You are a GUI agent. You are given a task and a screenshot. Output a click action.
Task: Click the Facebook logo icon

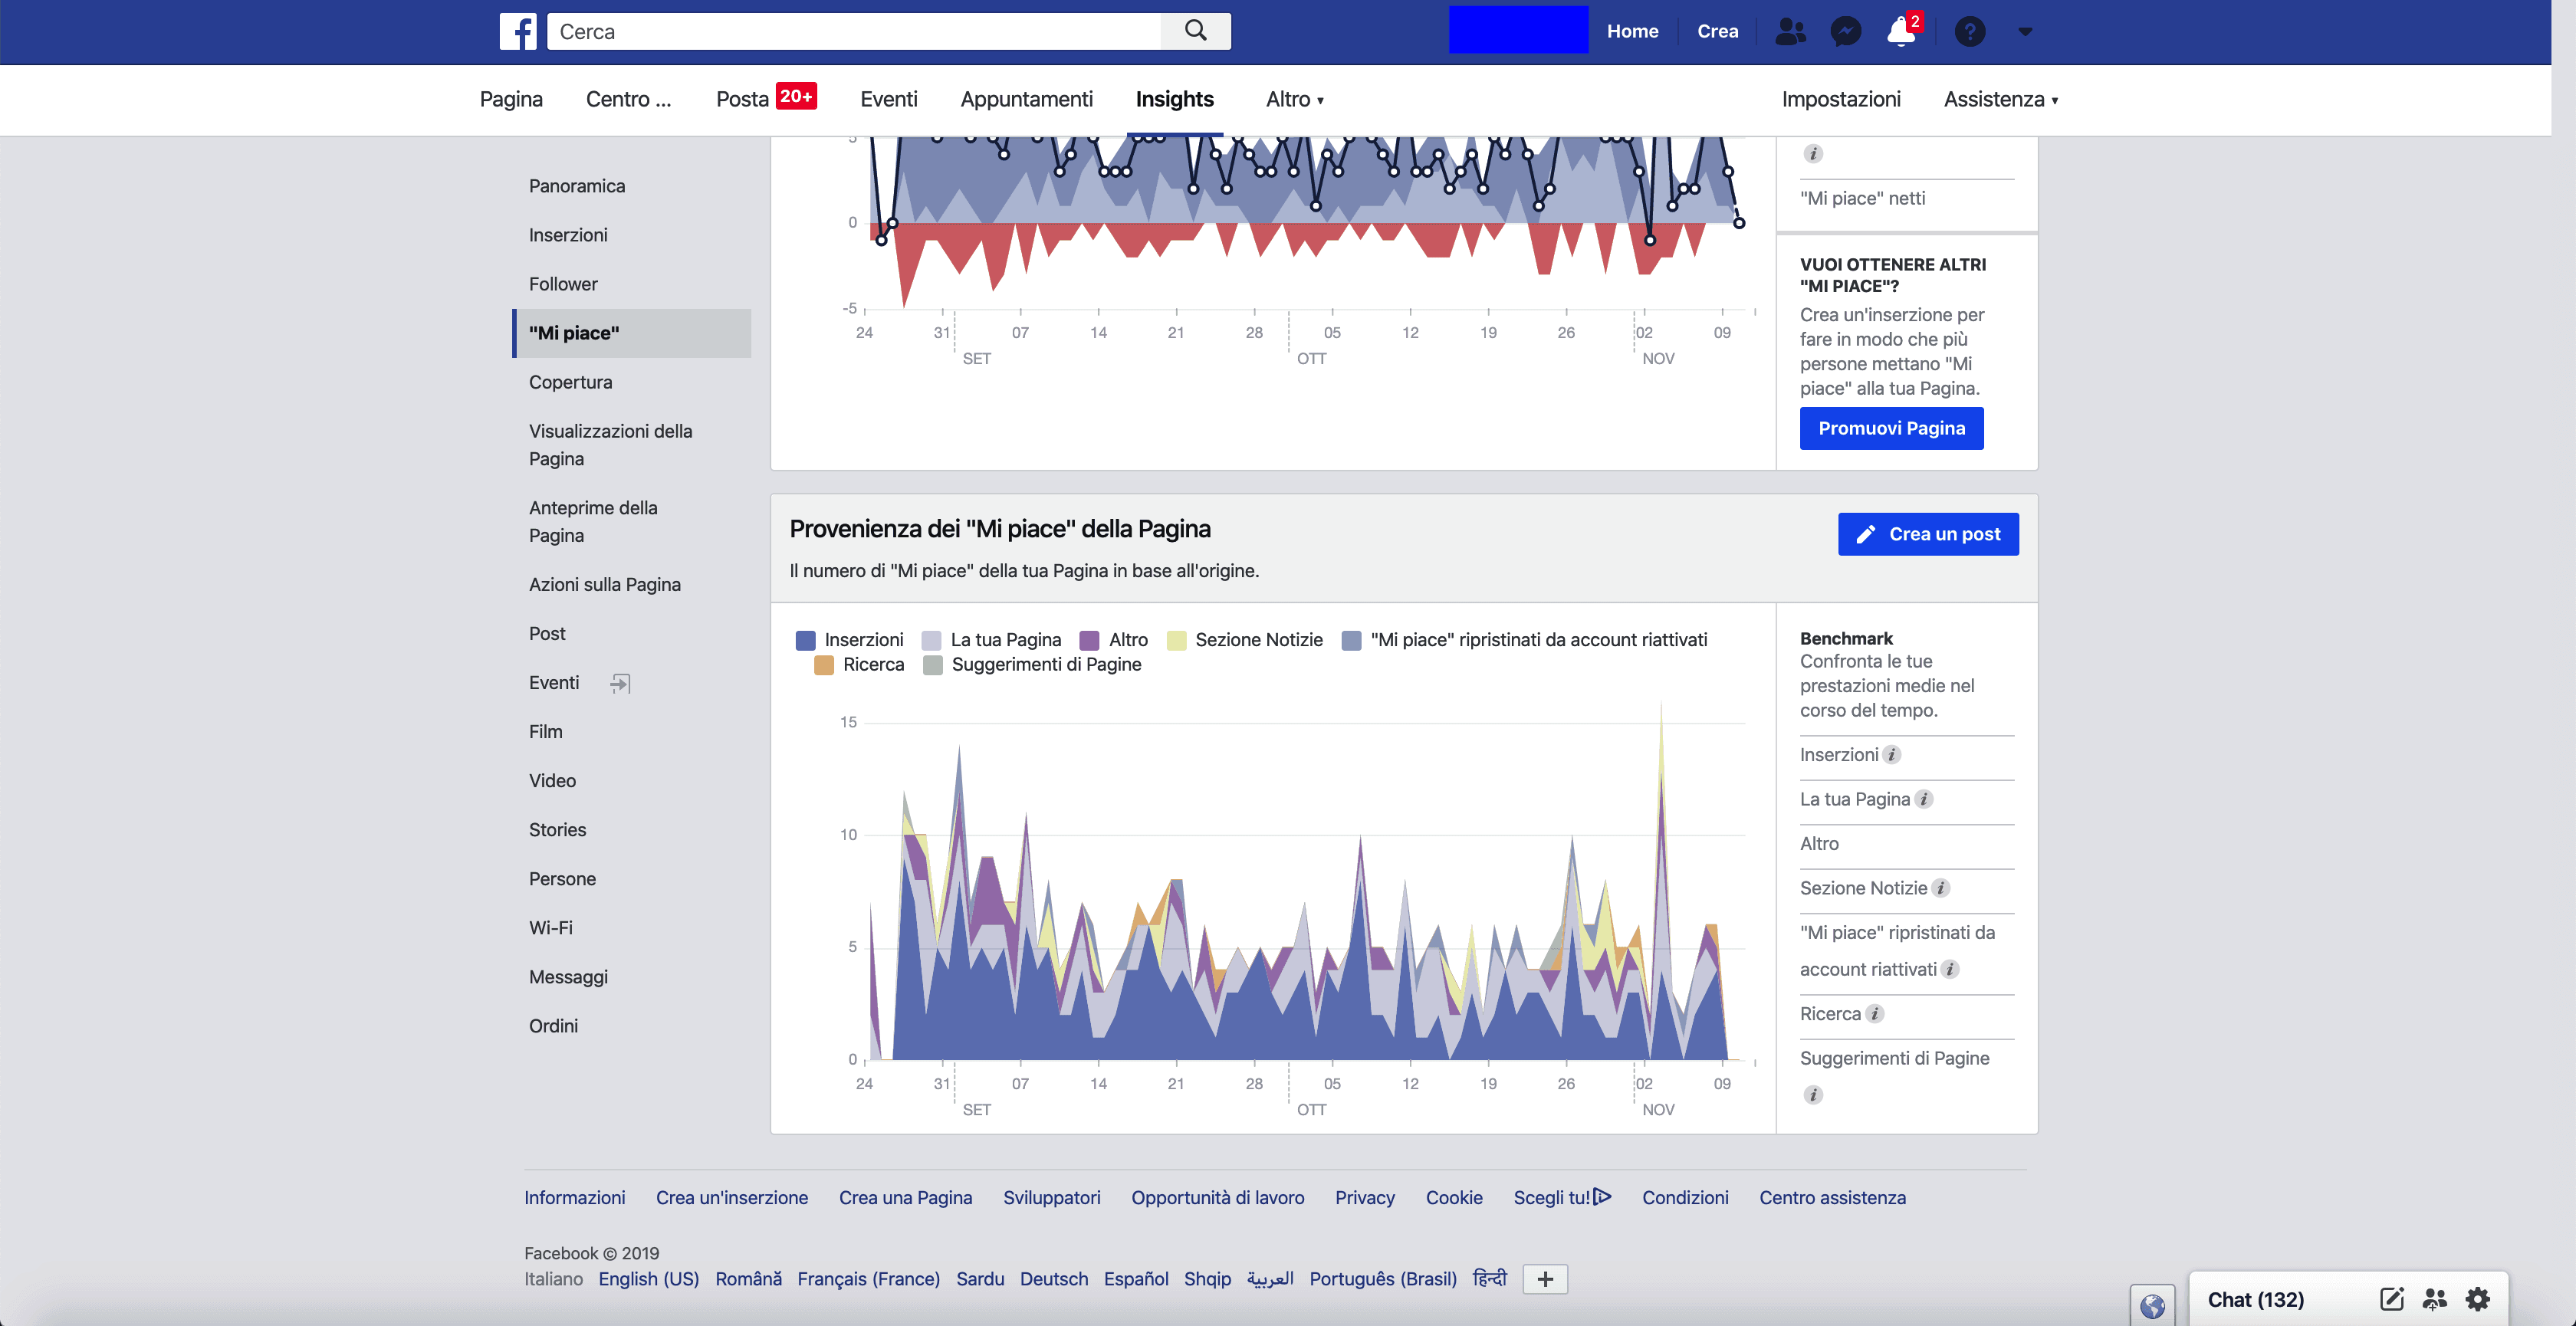[x=518, y=31]
